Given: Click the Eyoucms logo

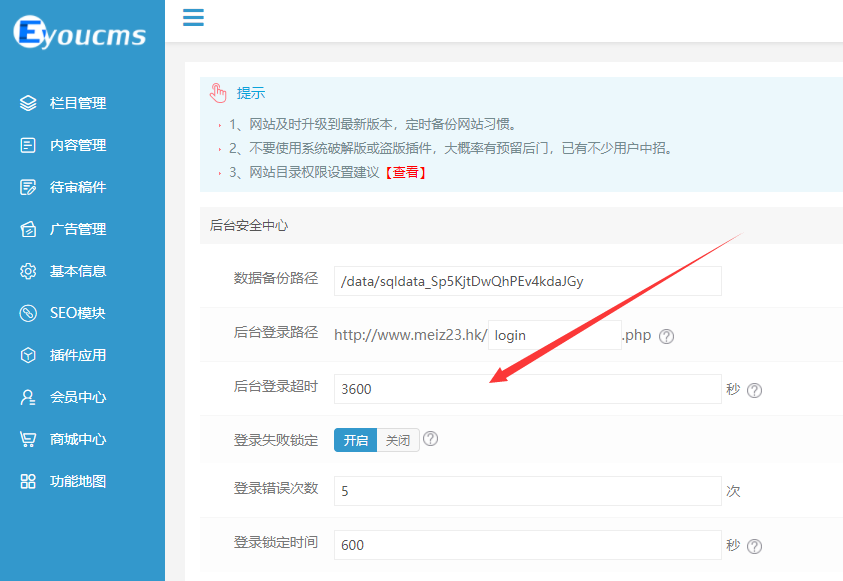Looking at the screenshot, I should point(80,33).
